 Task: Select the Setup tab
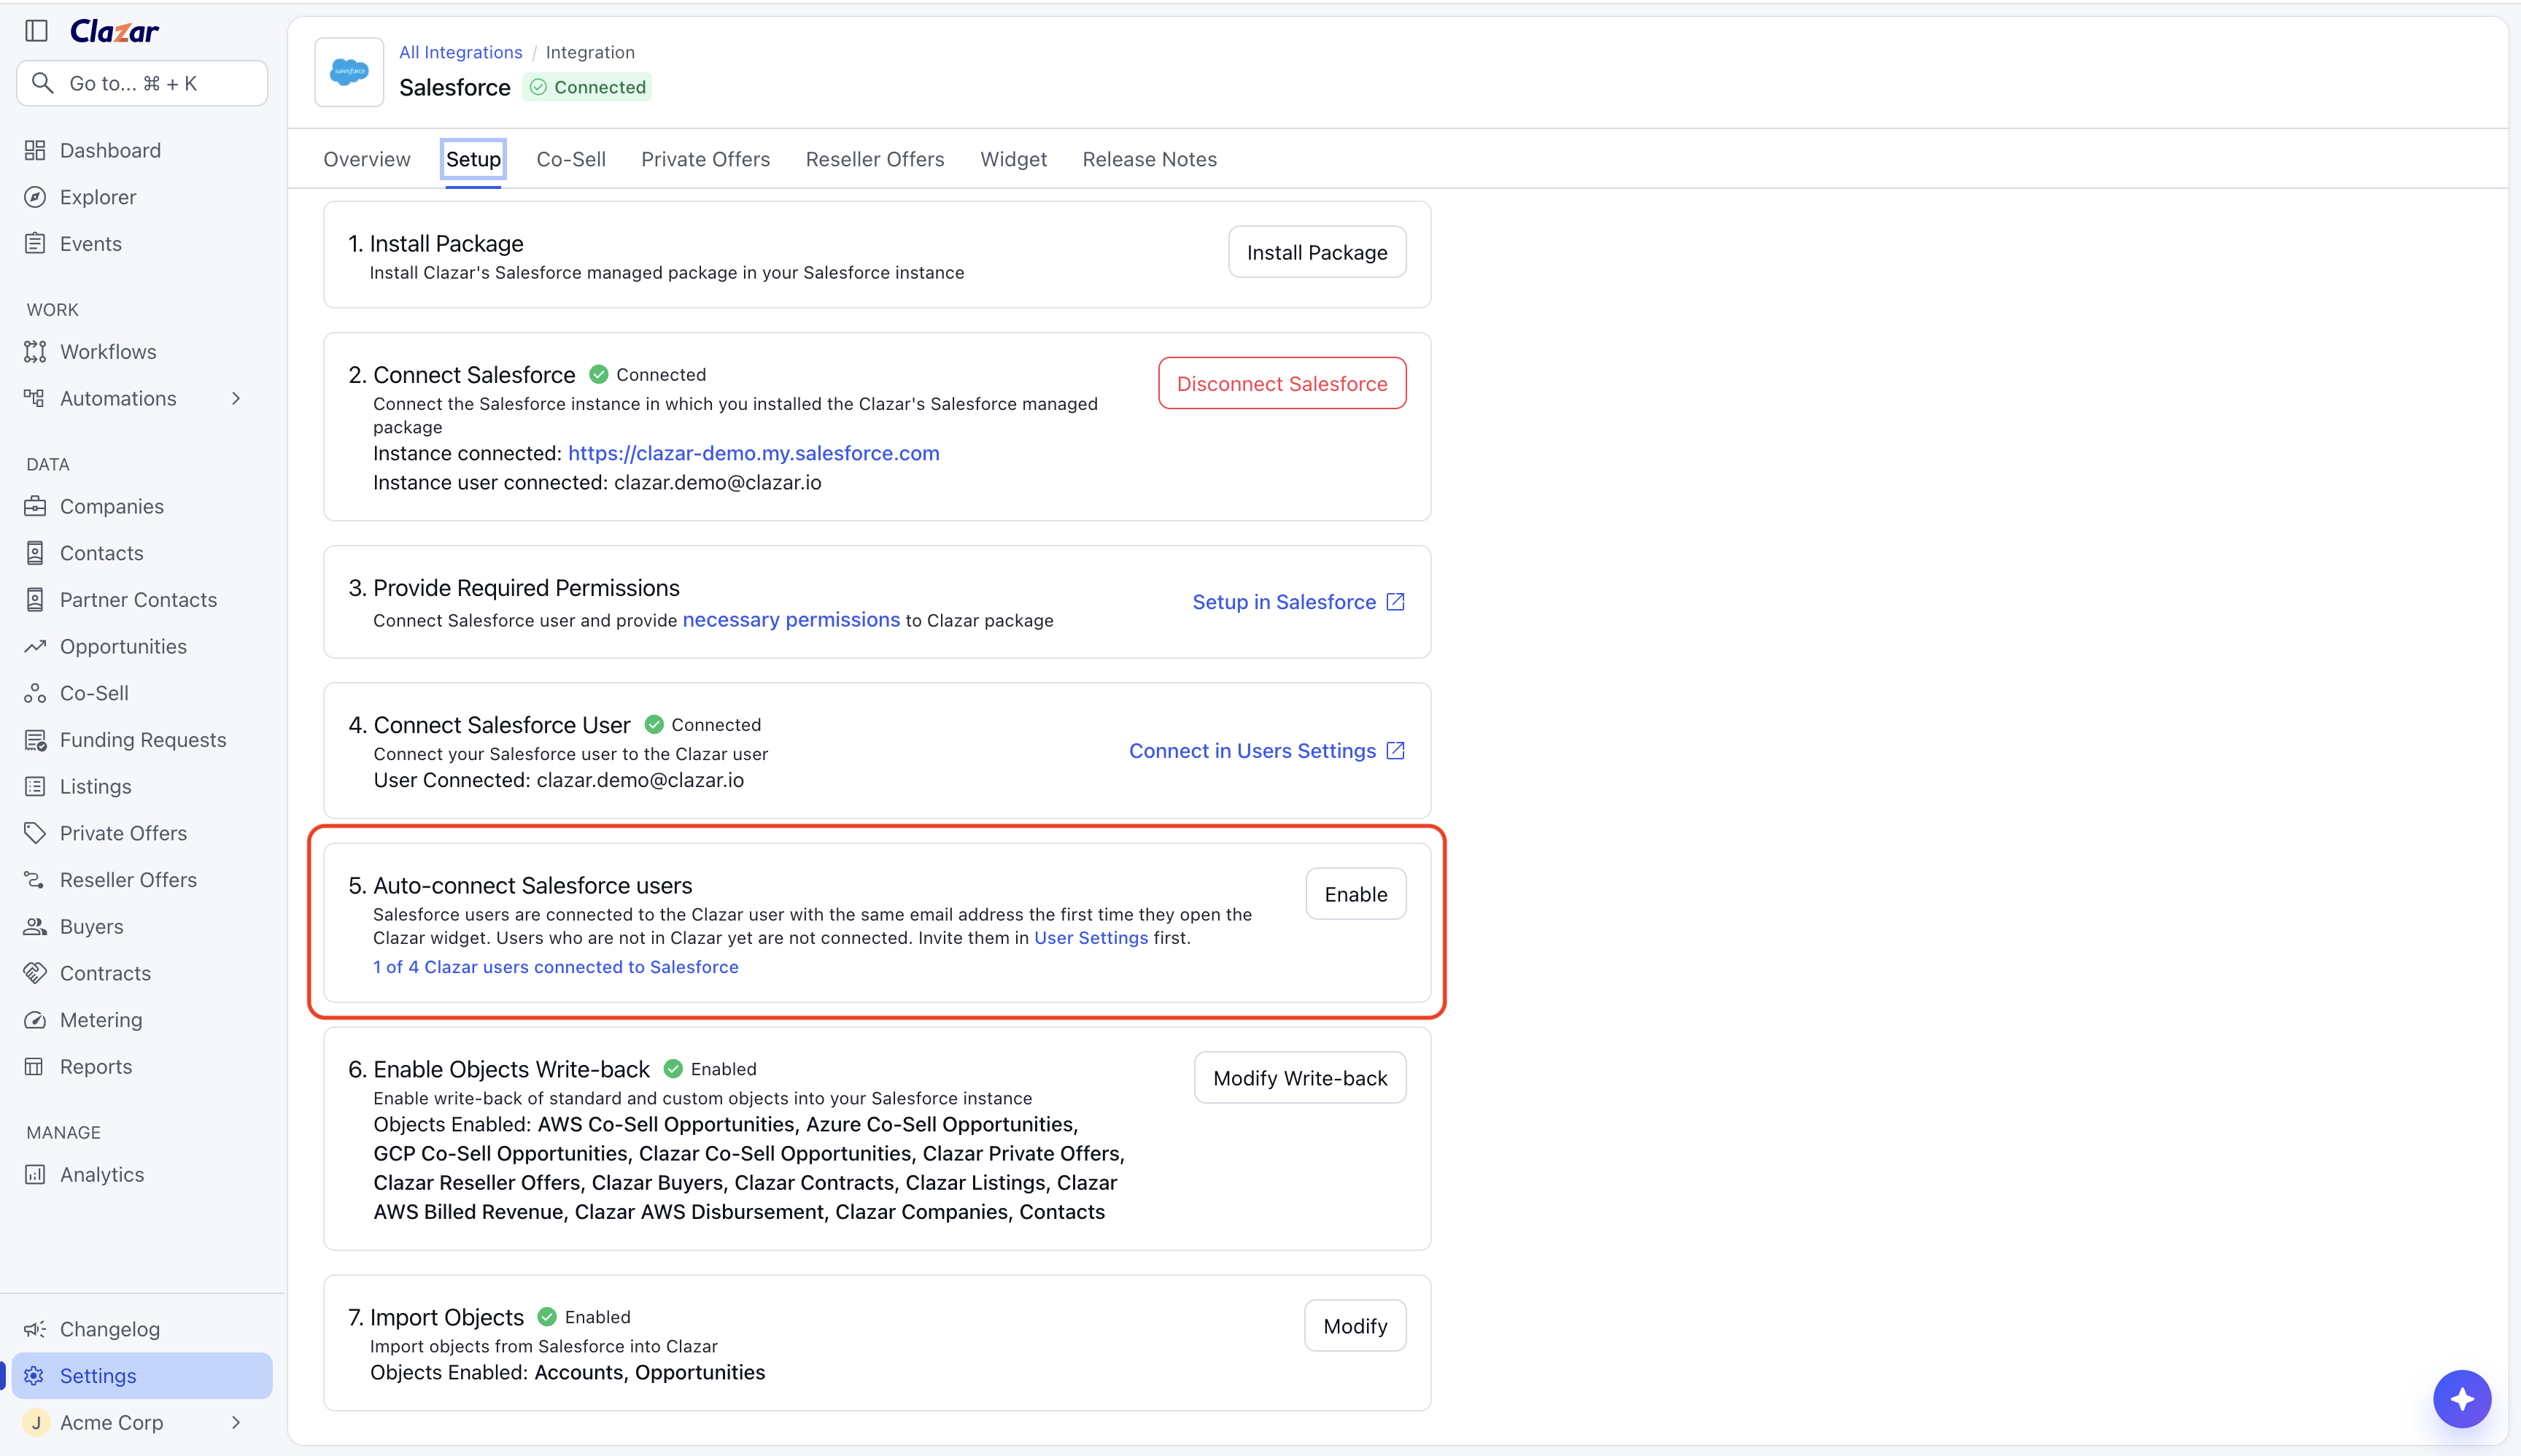(473, 159)
